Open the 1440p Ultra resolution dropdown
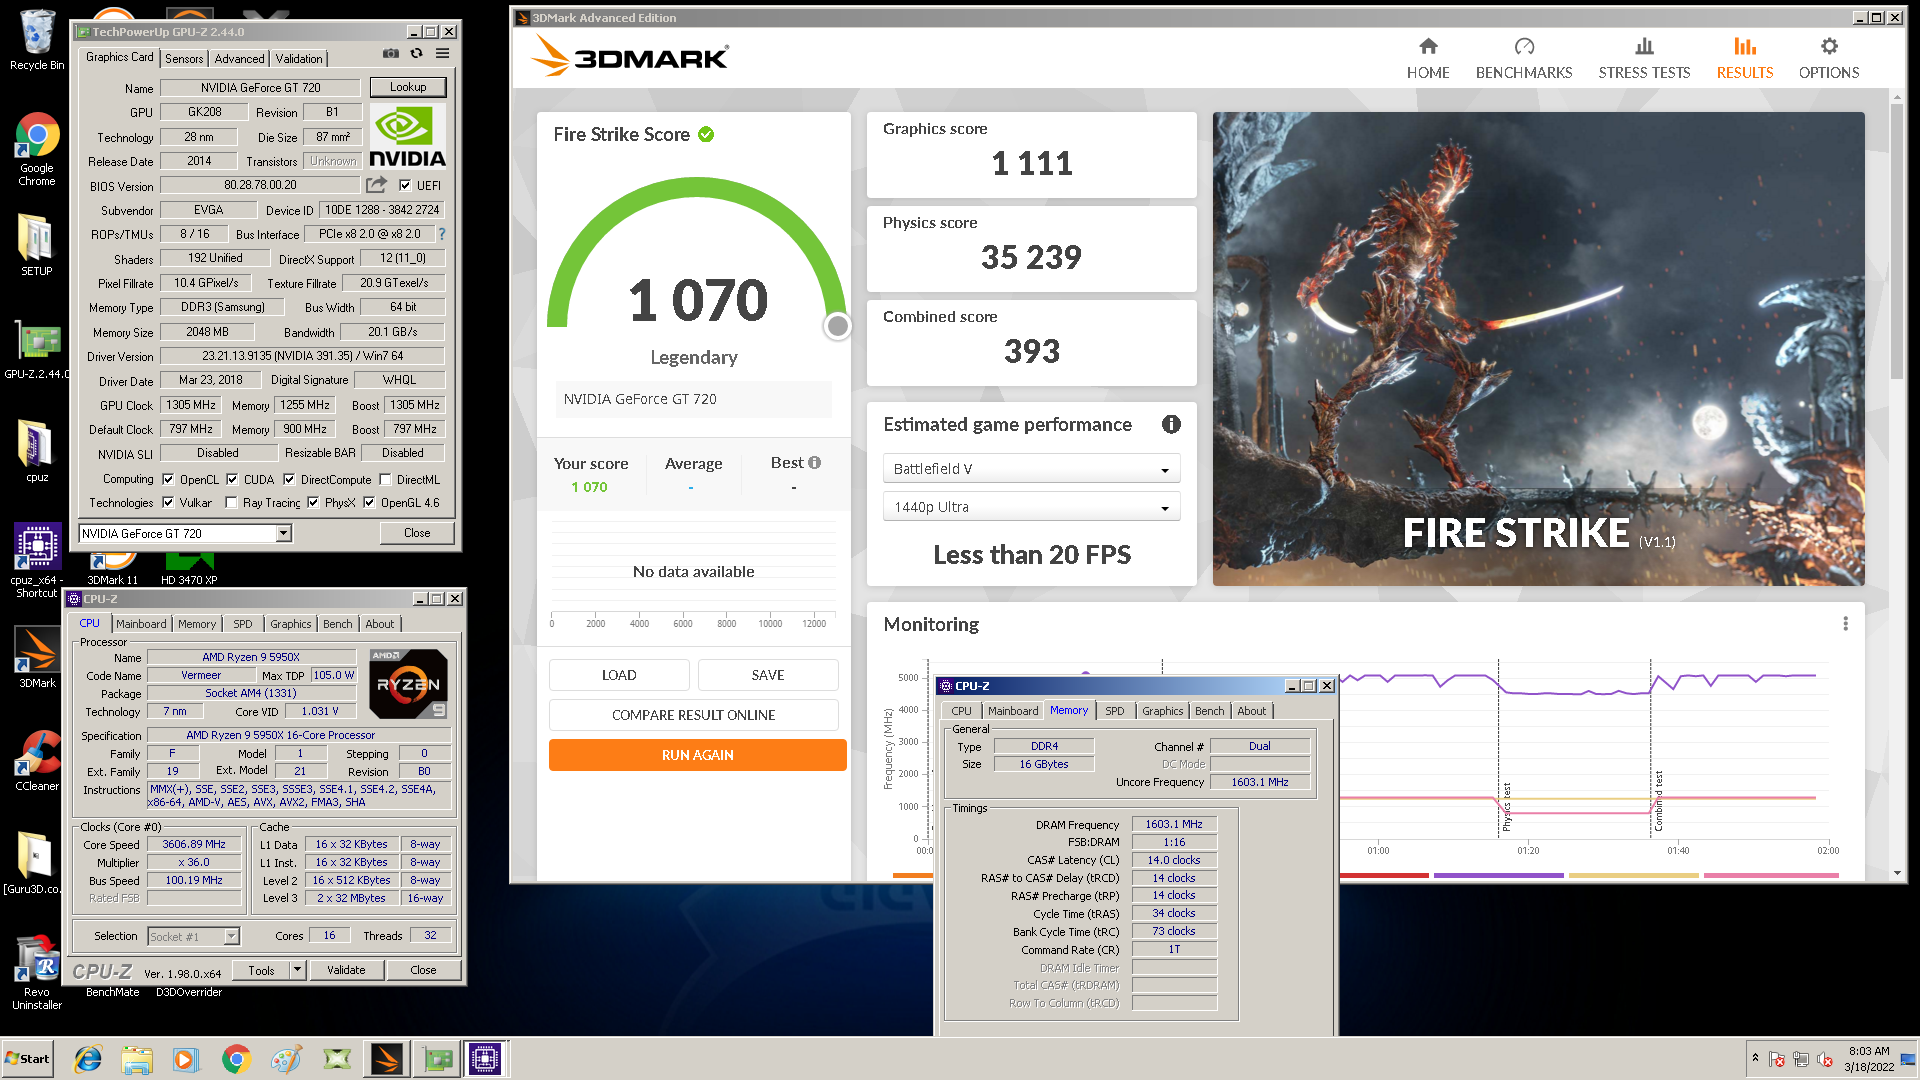Viewport: 1920px width, 1080px height. (1031, 507)
